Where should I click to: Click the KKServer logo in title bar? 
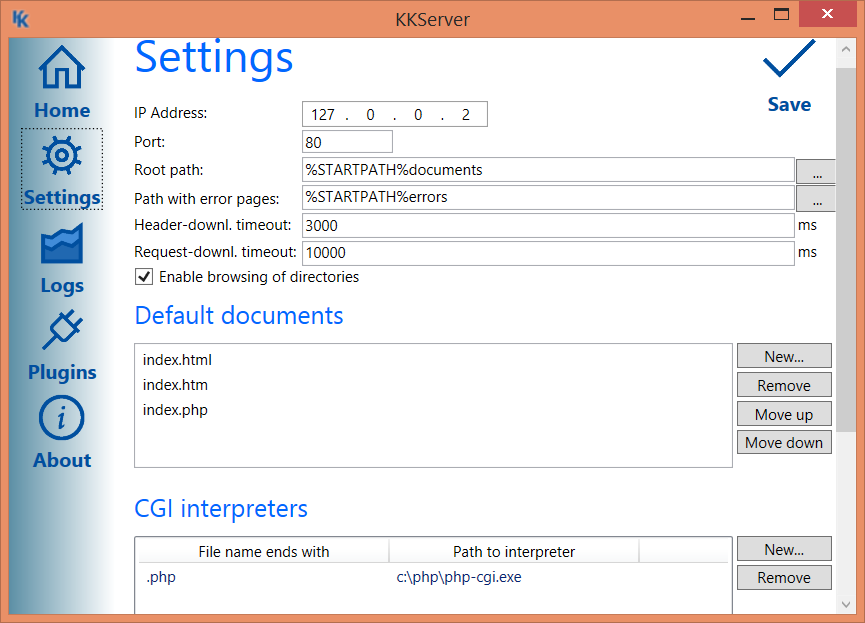(20, 19)
